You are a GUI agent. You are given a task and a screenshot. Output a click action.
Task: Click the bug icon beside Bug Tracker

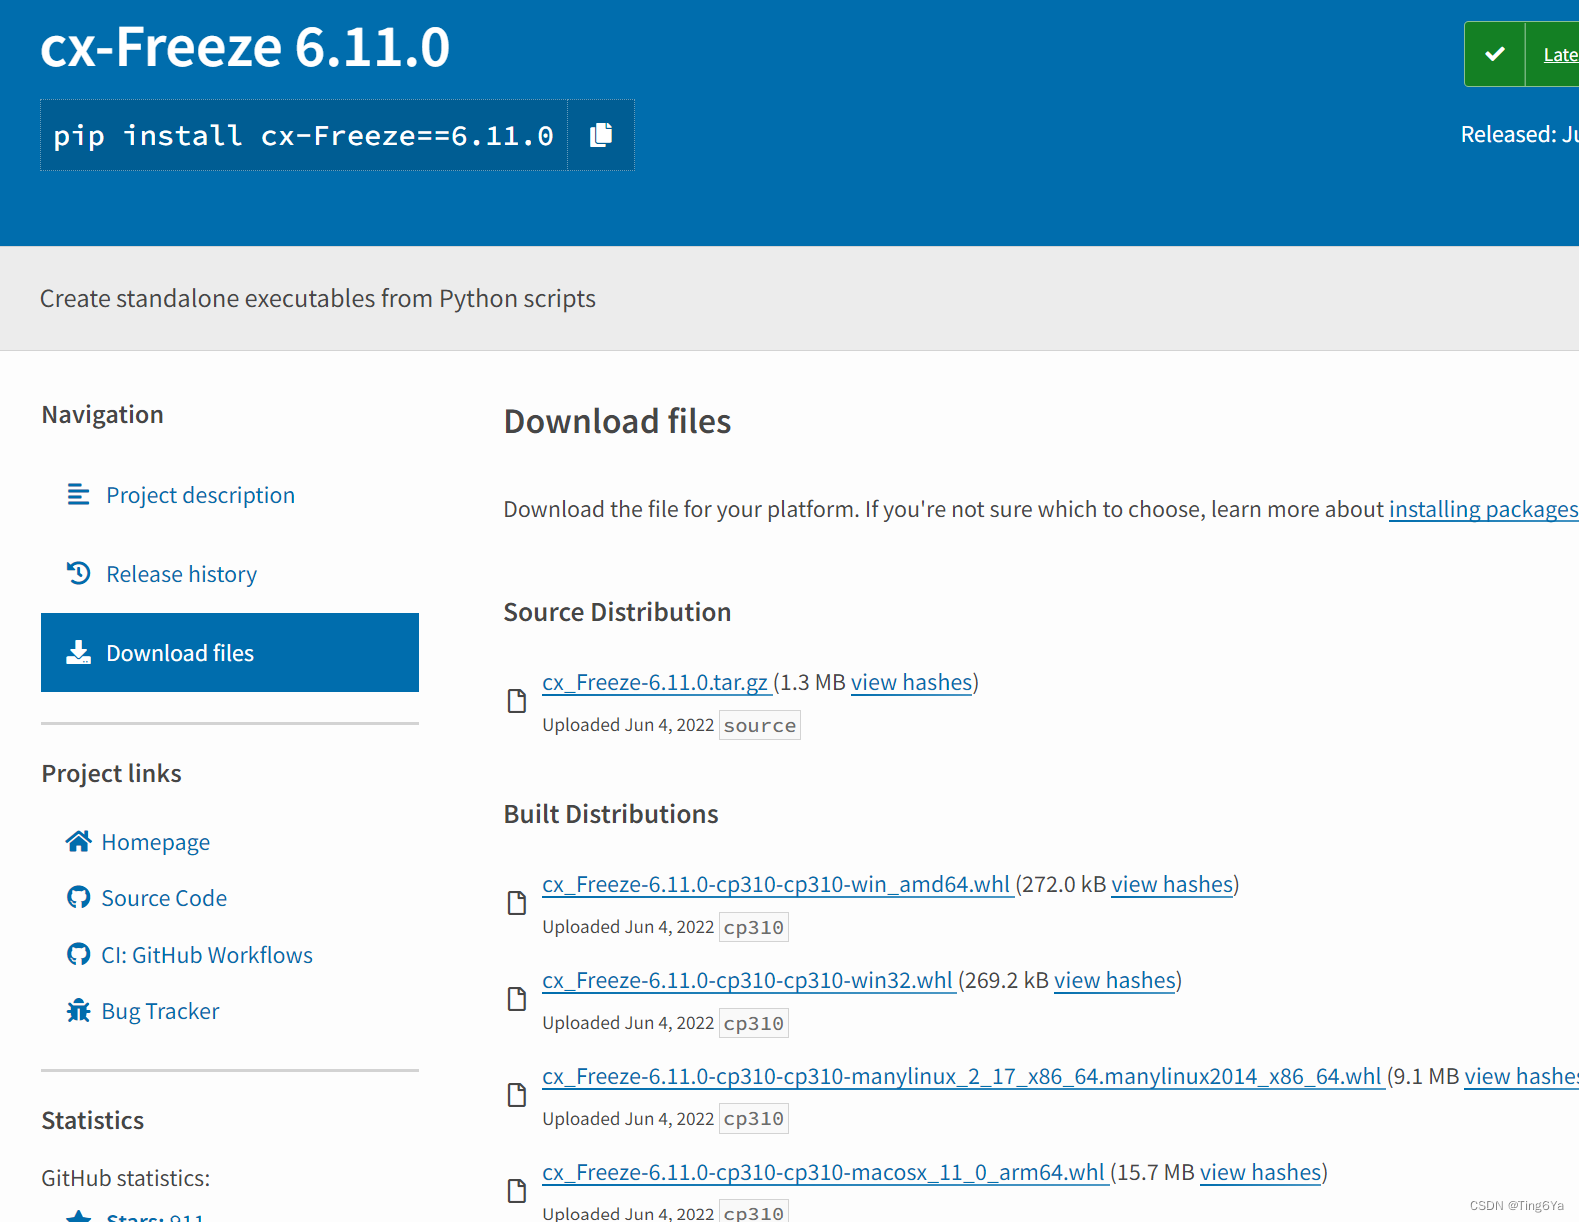click(x=78, y=1010)
